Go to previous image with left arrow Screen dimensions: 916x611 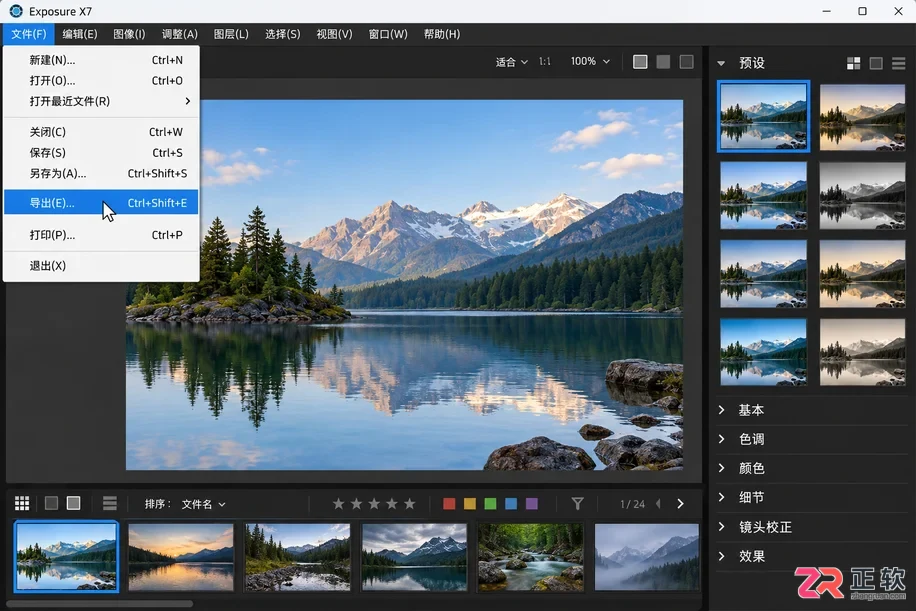tap(658, 504)
